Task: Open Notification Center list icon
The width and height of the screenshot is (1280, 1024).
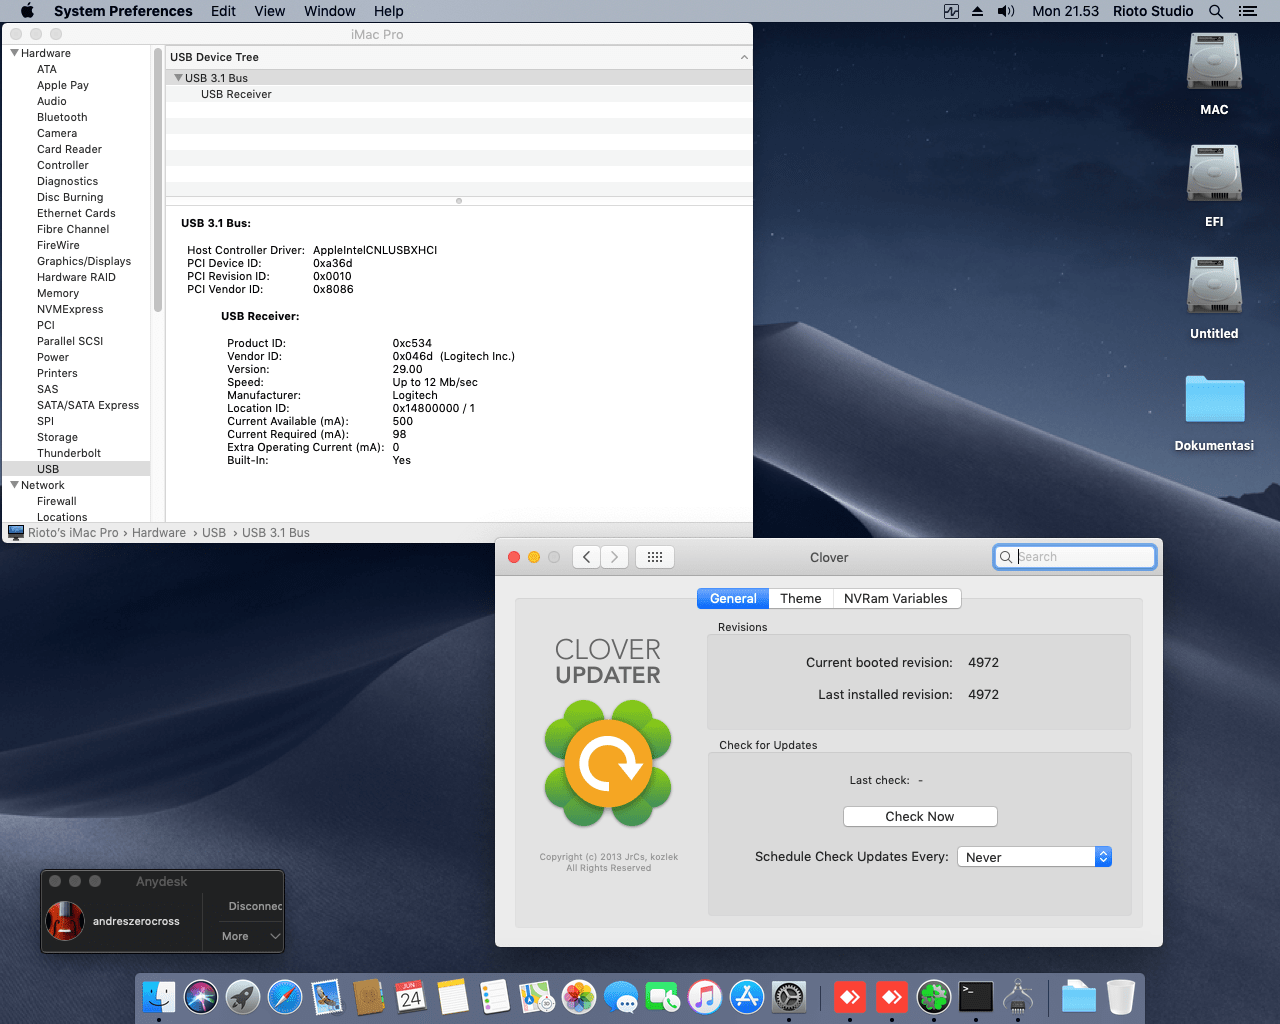Action: (1247, 11)
